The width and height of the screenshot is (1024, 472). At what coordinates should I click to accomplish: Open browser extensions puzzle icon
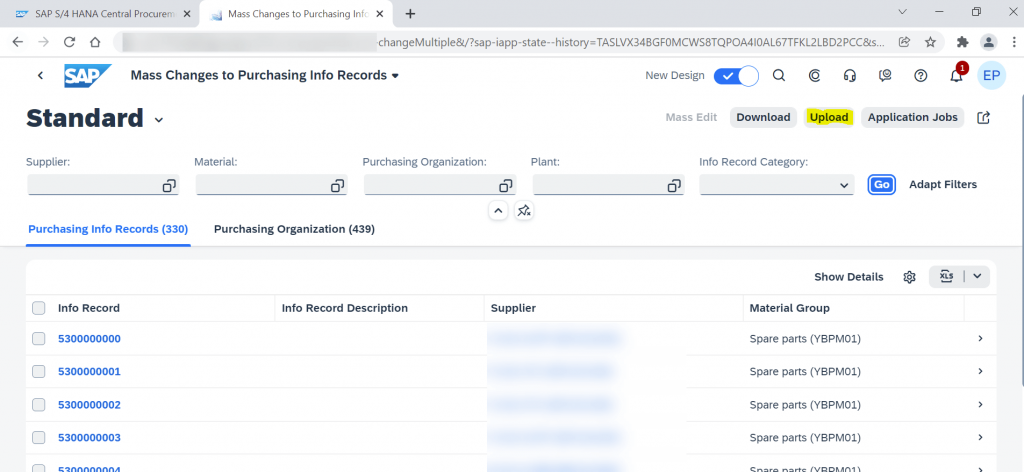click(963, 42)
